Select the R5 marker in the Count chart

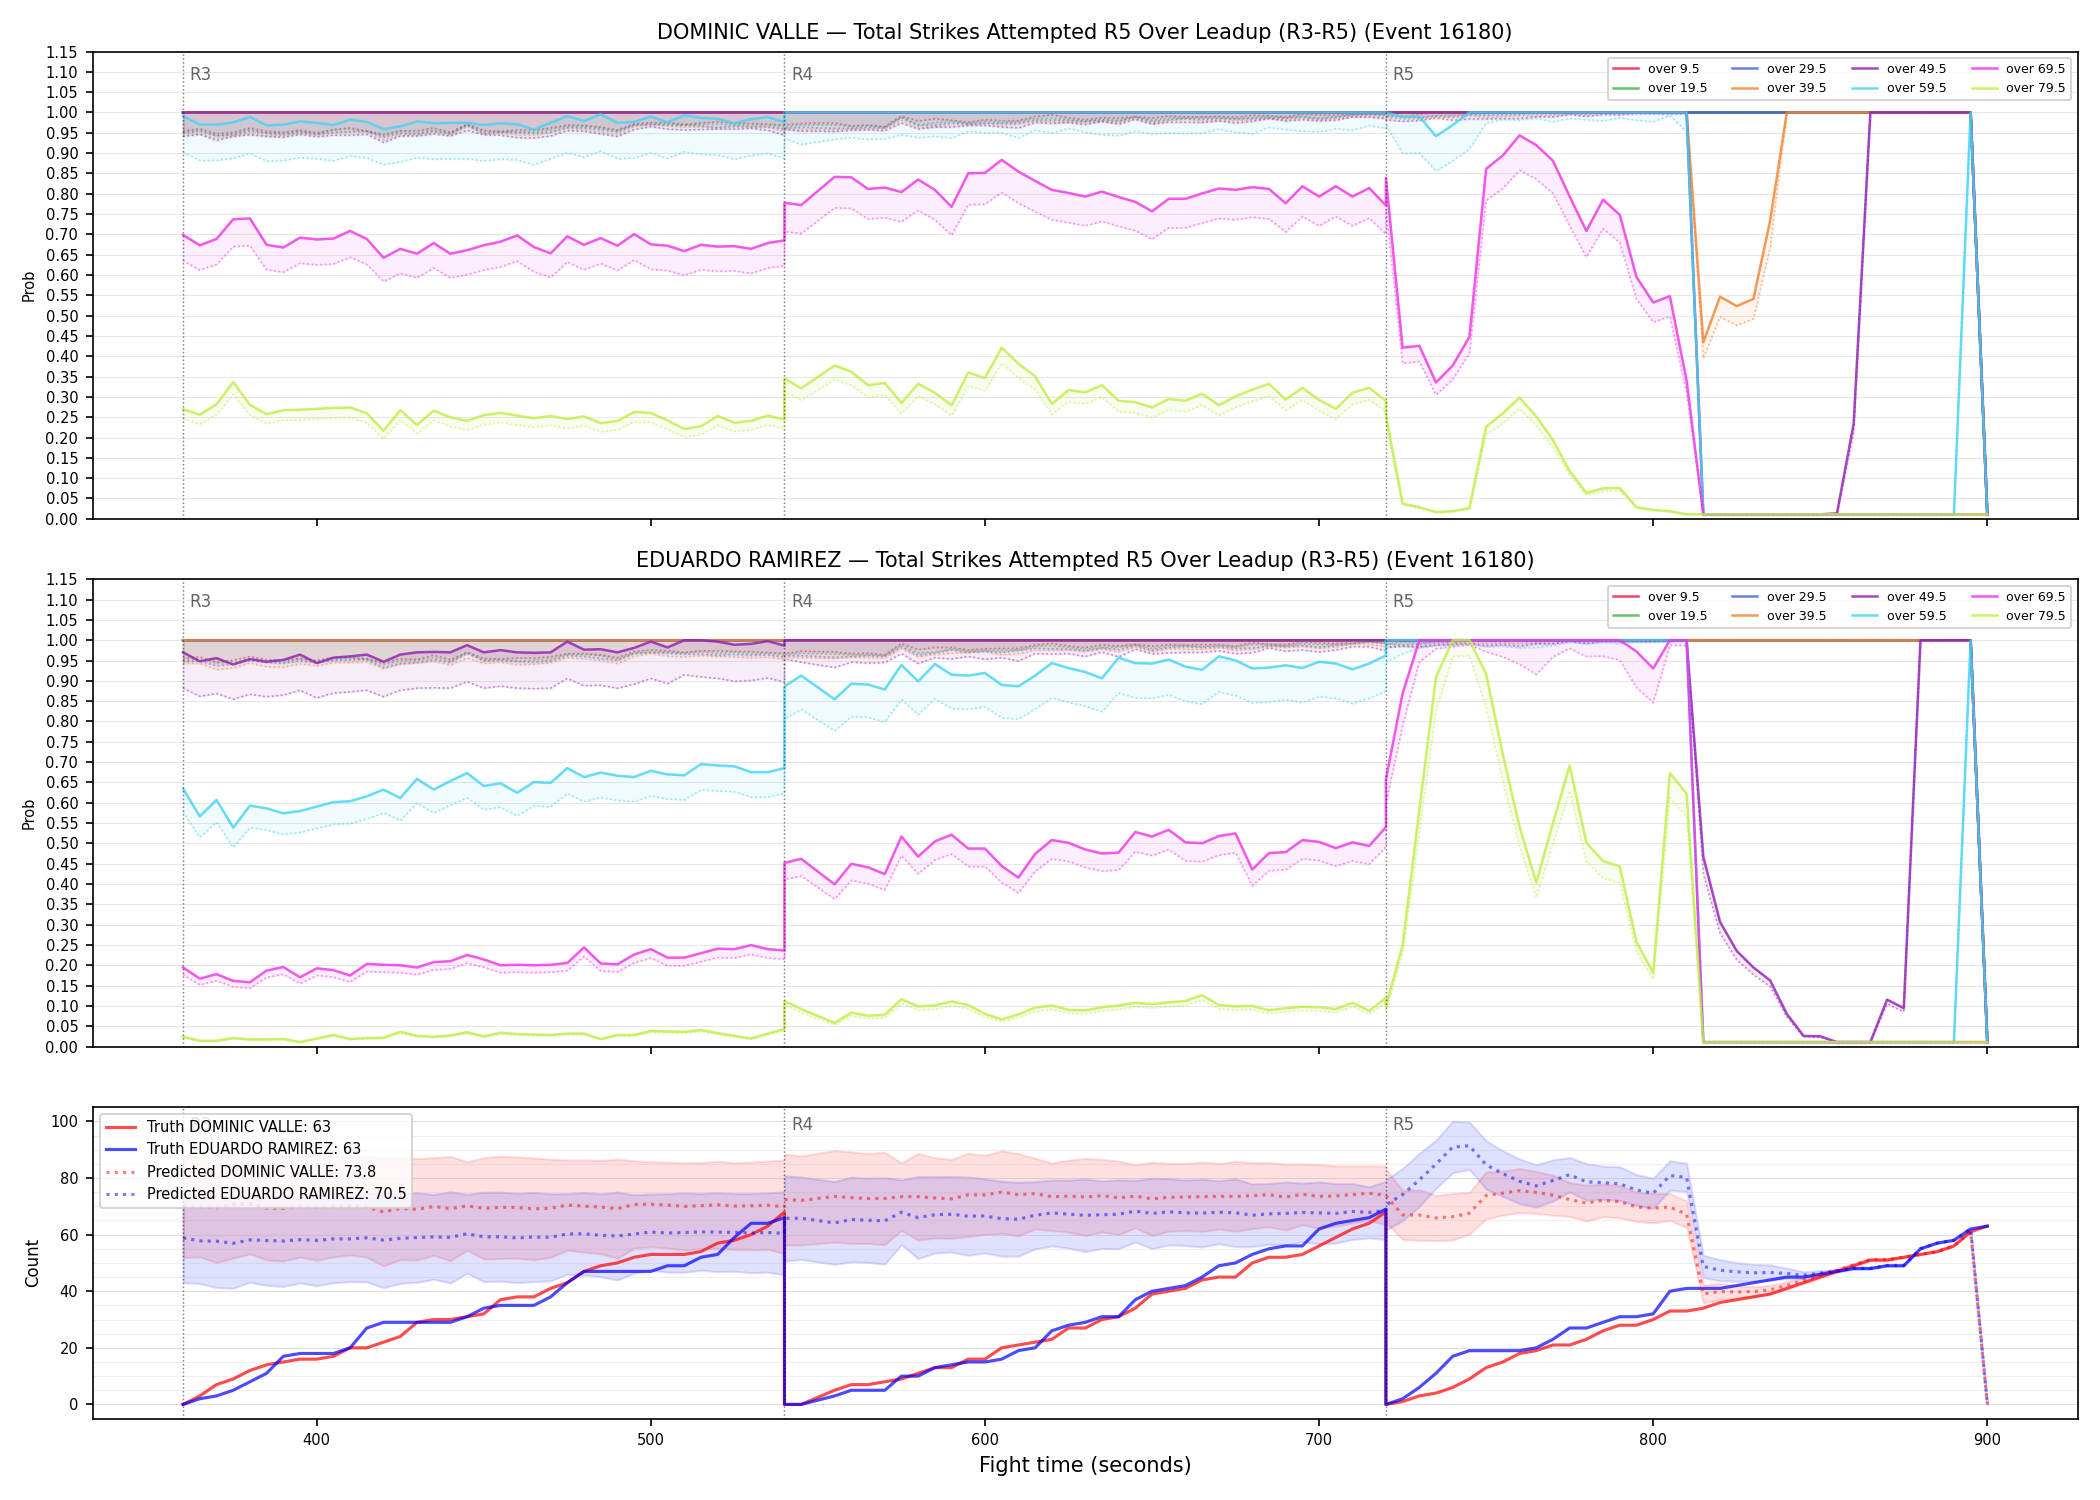pyautogui.click(x=1403, y=1124)
